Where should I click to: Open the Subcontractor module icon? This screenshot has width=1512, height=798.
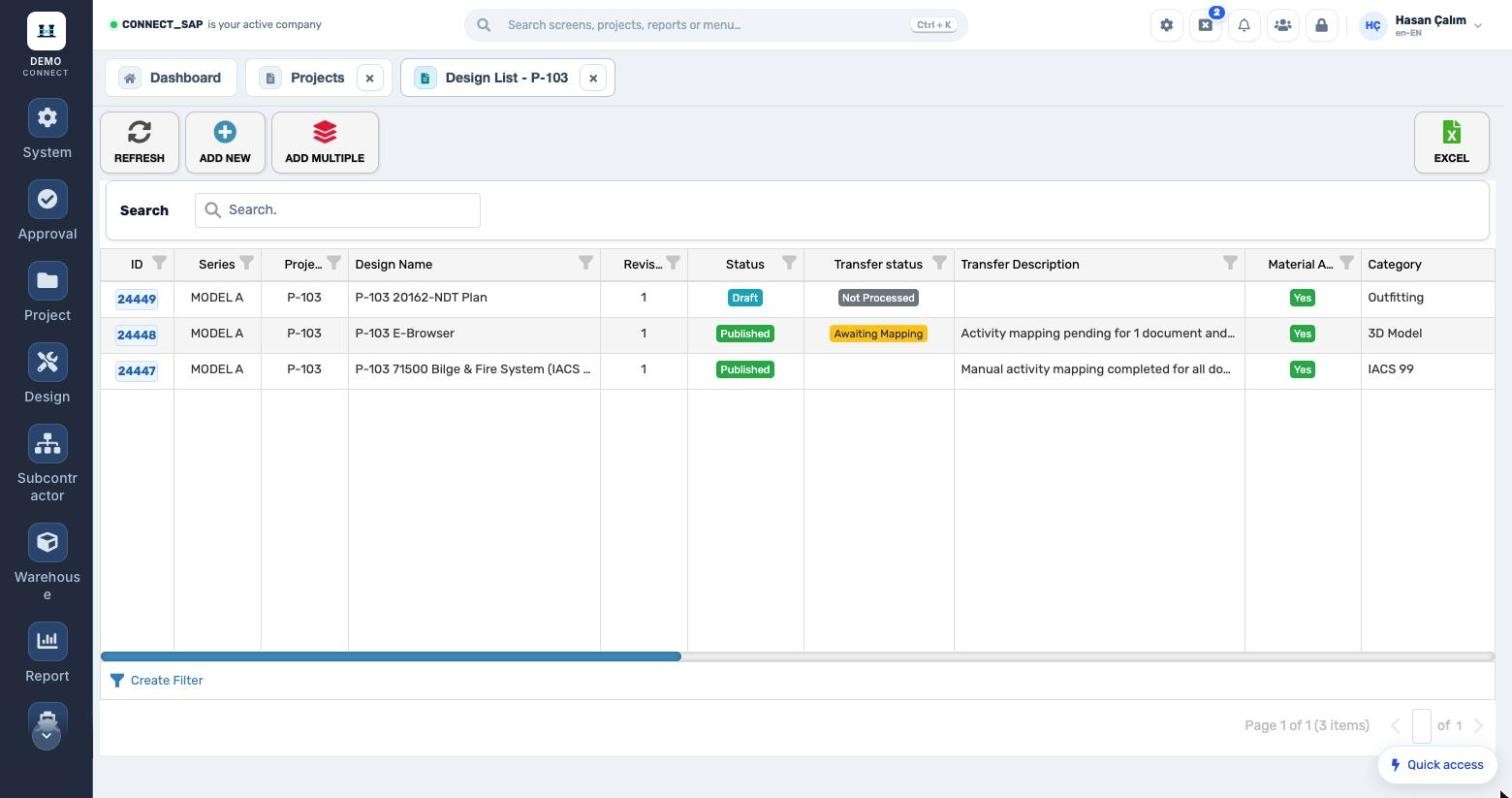point(47,444)
